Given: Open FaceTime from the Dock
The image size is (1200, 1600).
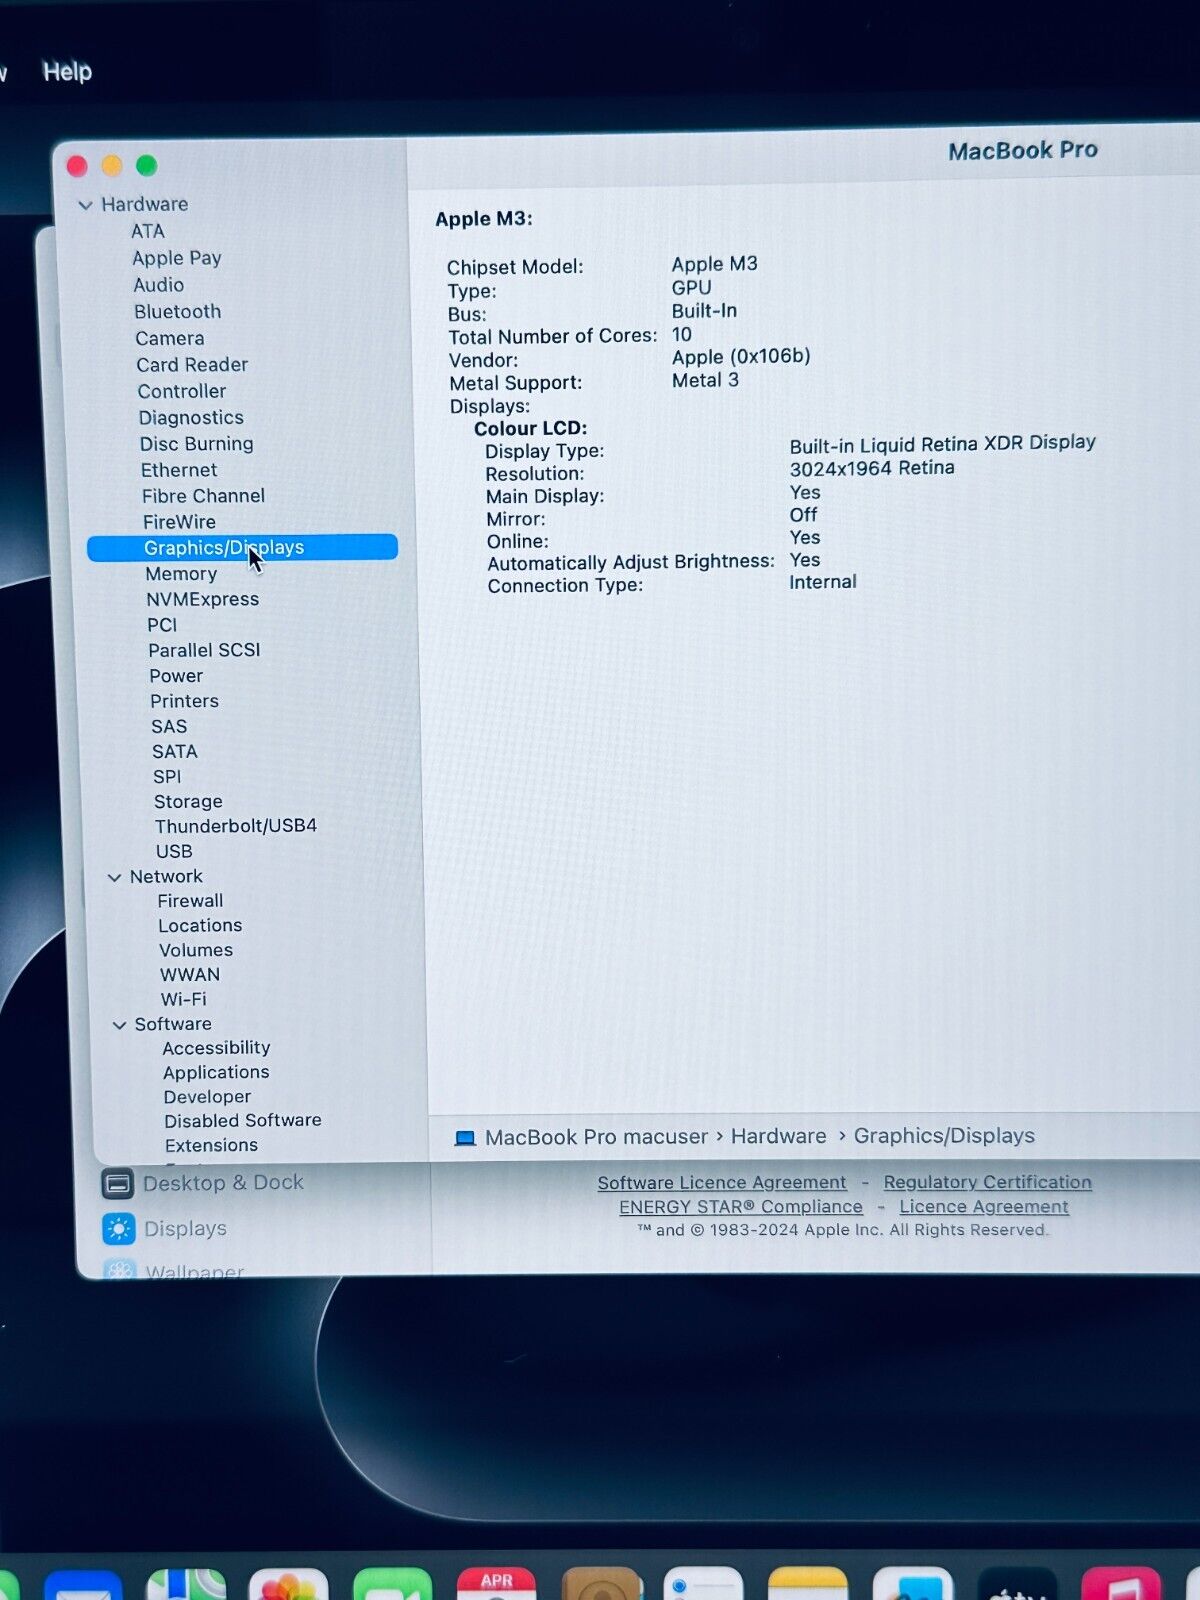Looking at the screenshot, I should tap(393, 1586).
